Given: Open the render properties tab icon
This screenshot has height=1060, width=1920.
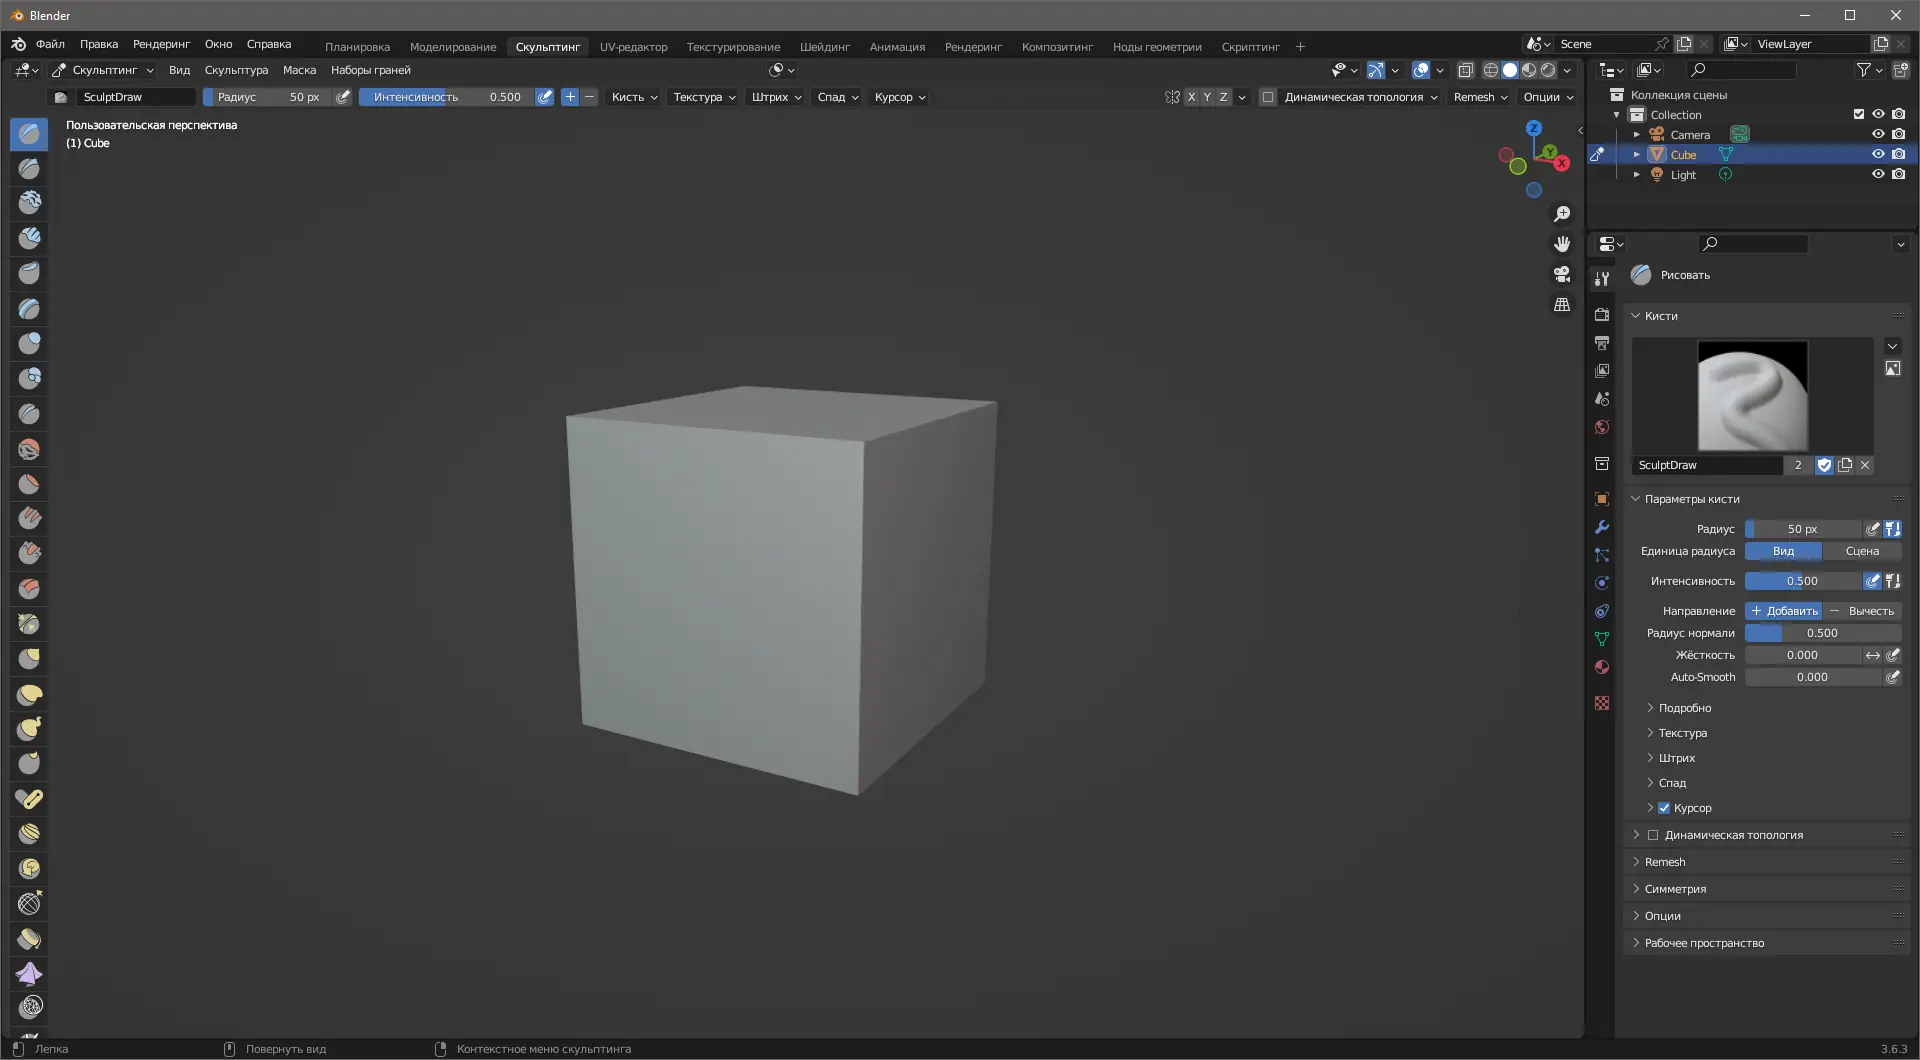Looking at the screenshot, I should [x=1602, y=315].
